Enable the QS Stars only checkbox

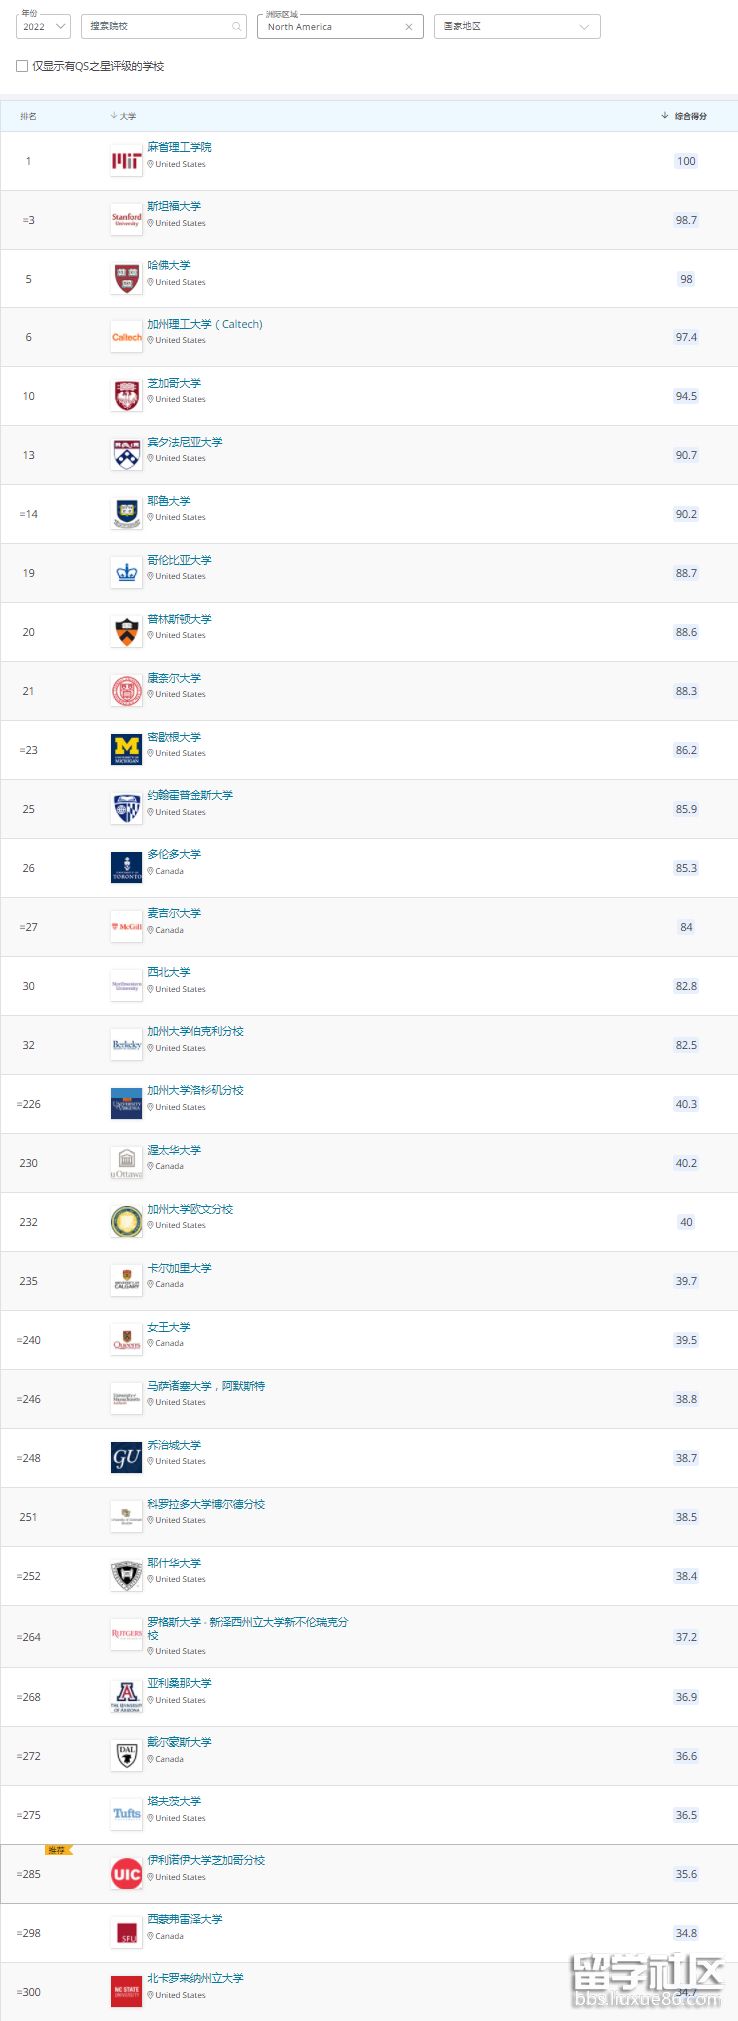tap(22, 66)
